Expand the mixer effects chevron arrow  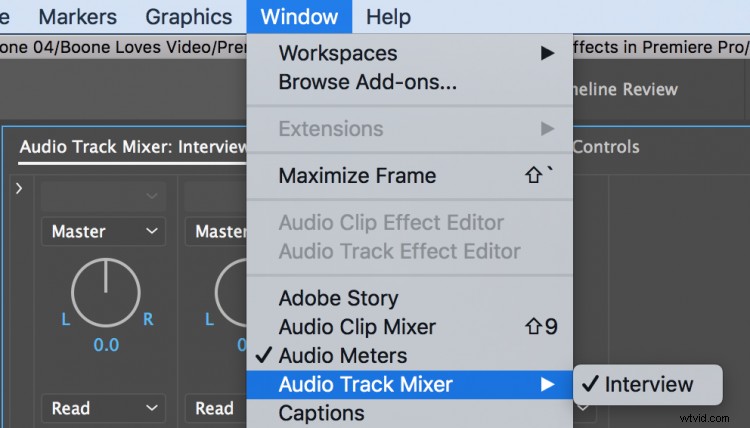click(19, 188)
